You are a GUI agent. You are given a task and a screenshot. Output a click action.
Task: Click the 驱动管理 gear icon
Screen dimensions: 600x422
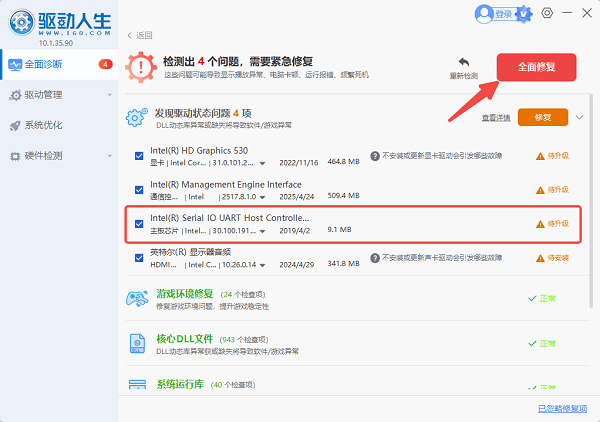click(15, 95)
